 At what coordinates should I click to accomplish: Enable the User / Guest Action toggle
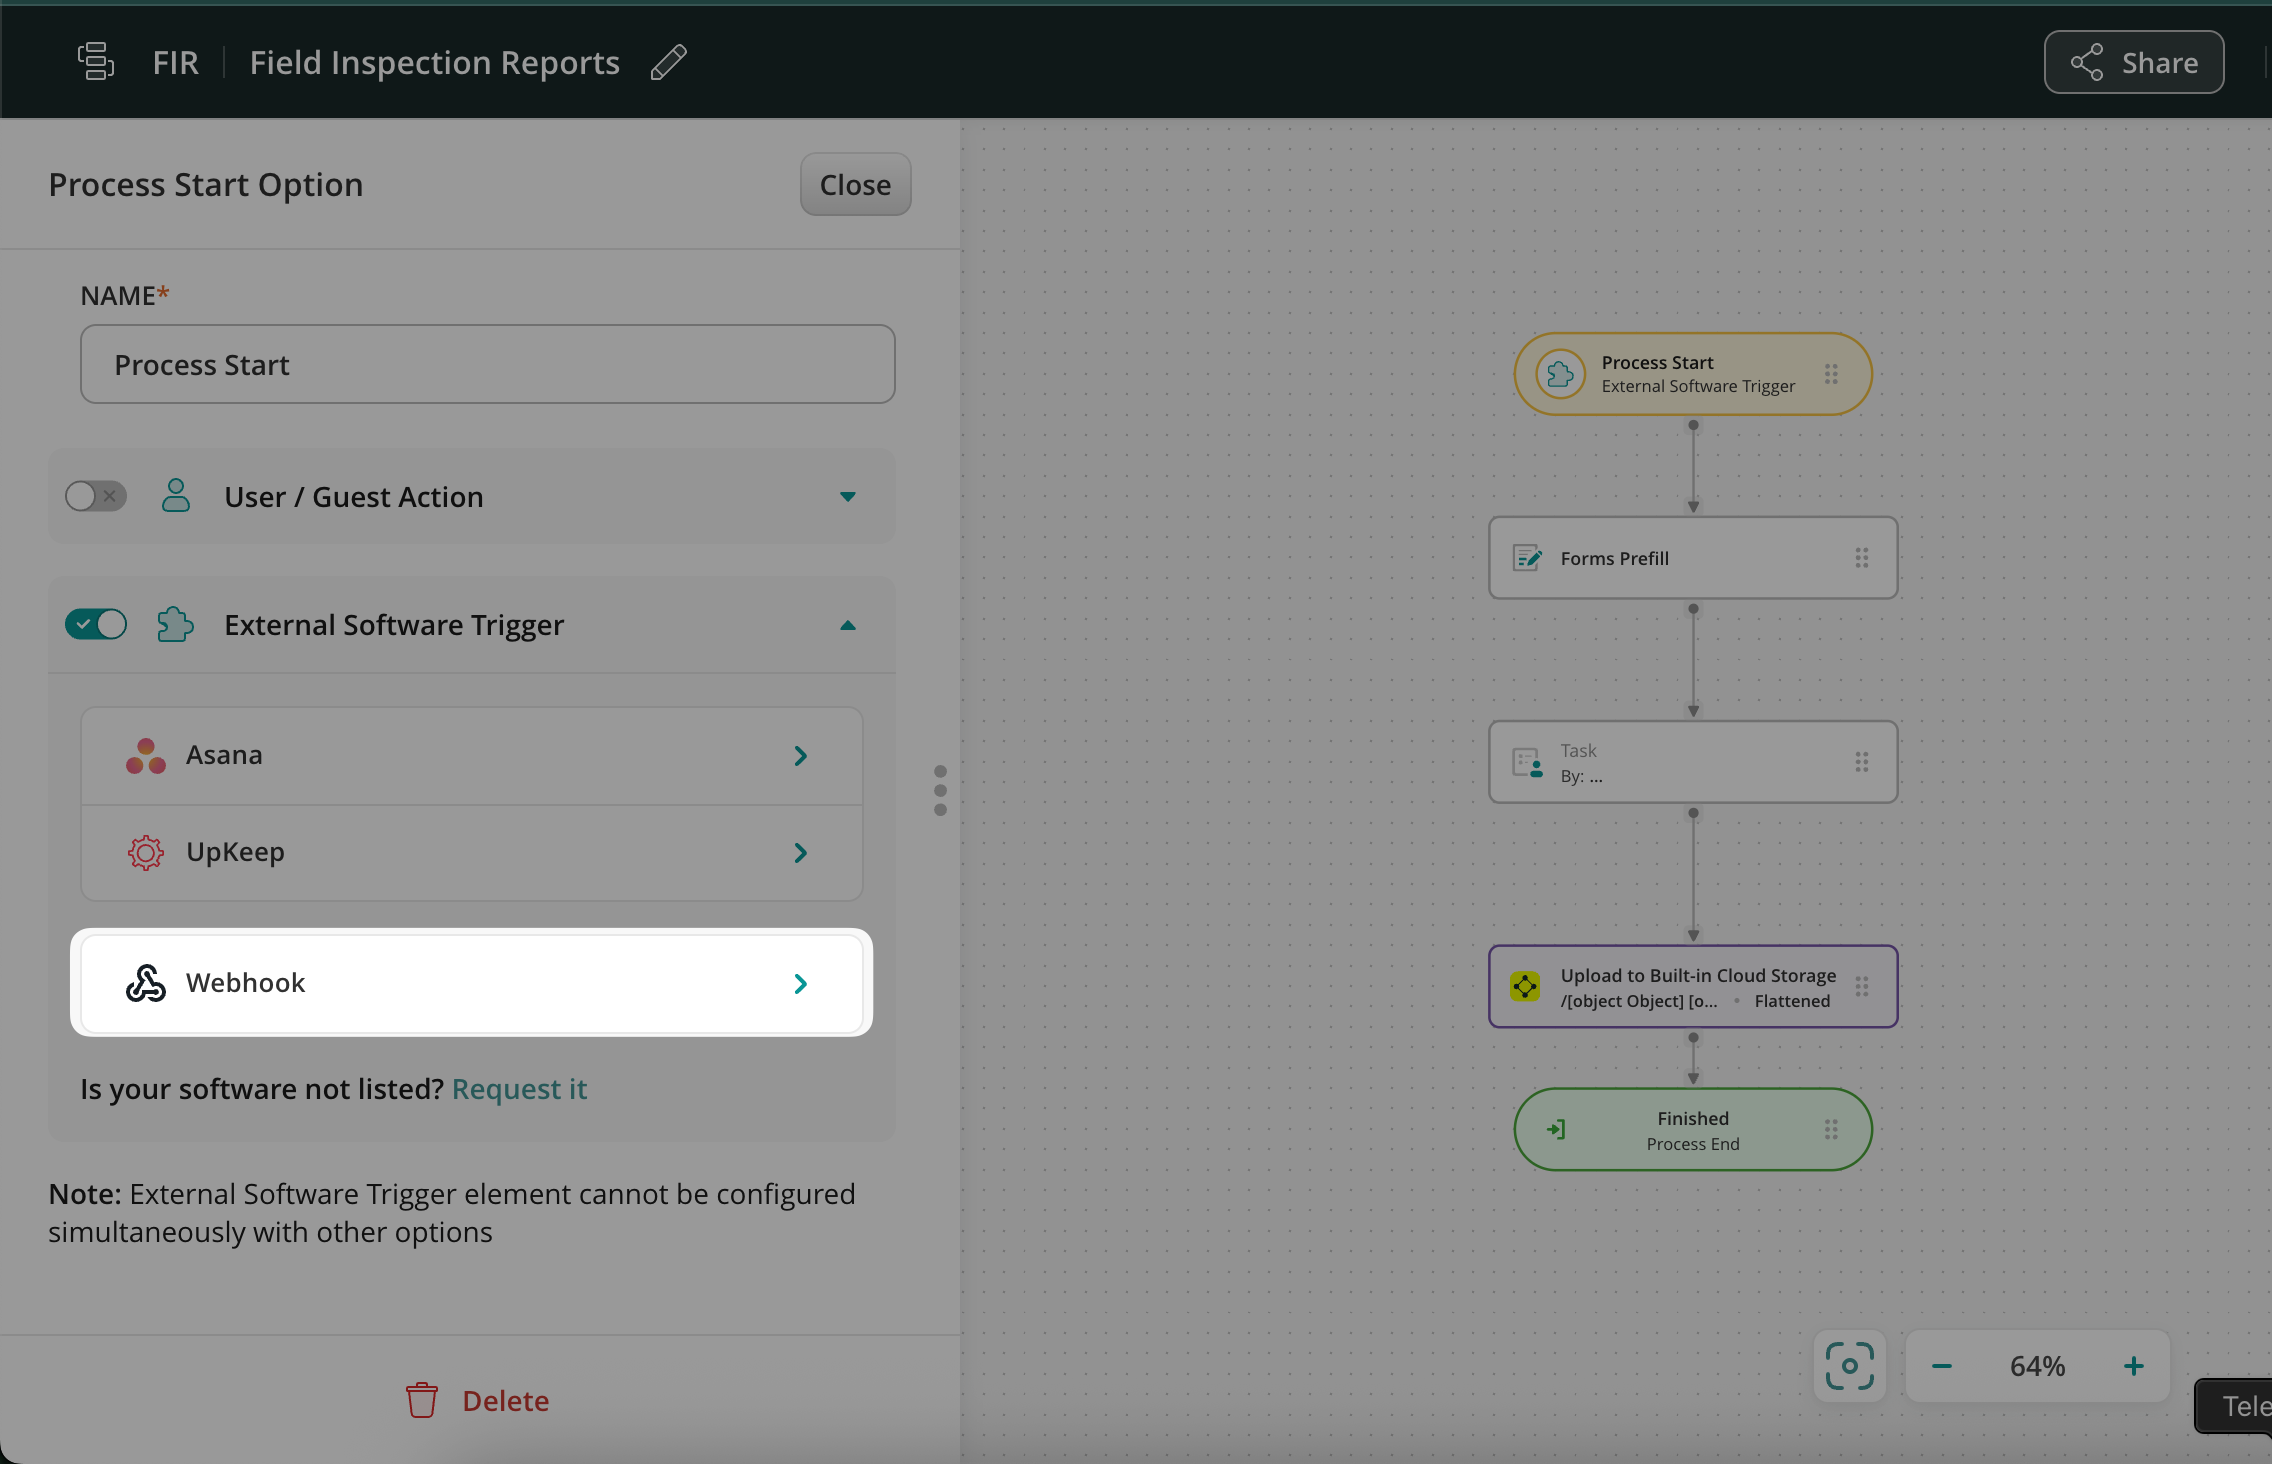[95, 496]
